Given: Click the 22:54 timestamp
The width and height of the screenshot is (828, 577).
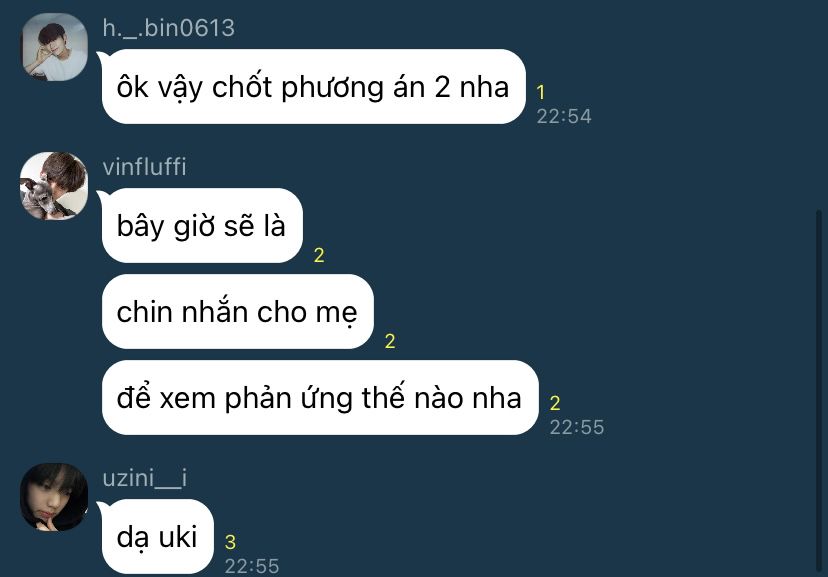Looking at the screenshot, I should click(x=564, y=116).
